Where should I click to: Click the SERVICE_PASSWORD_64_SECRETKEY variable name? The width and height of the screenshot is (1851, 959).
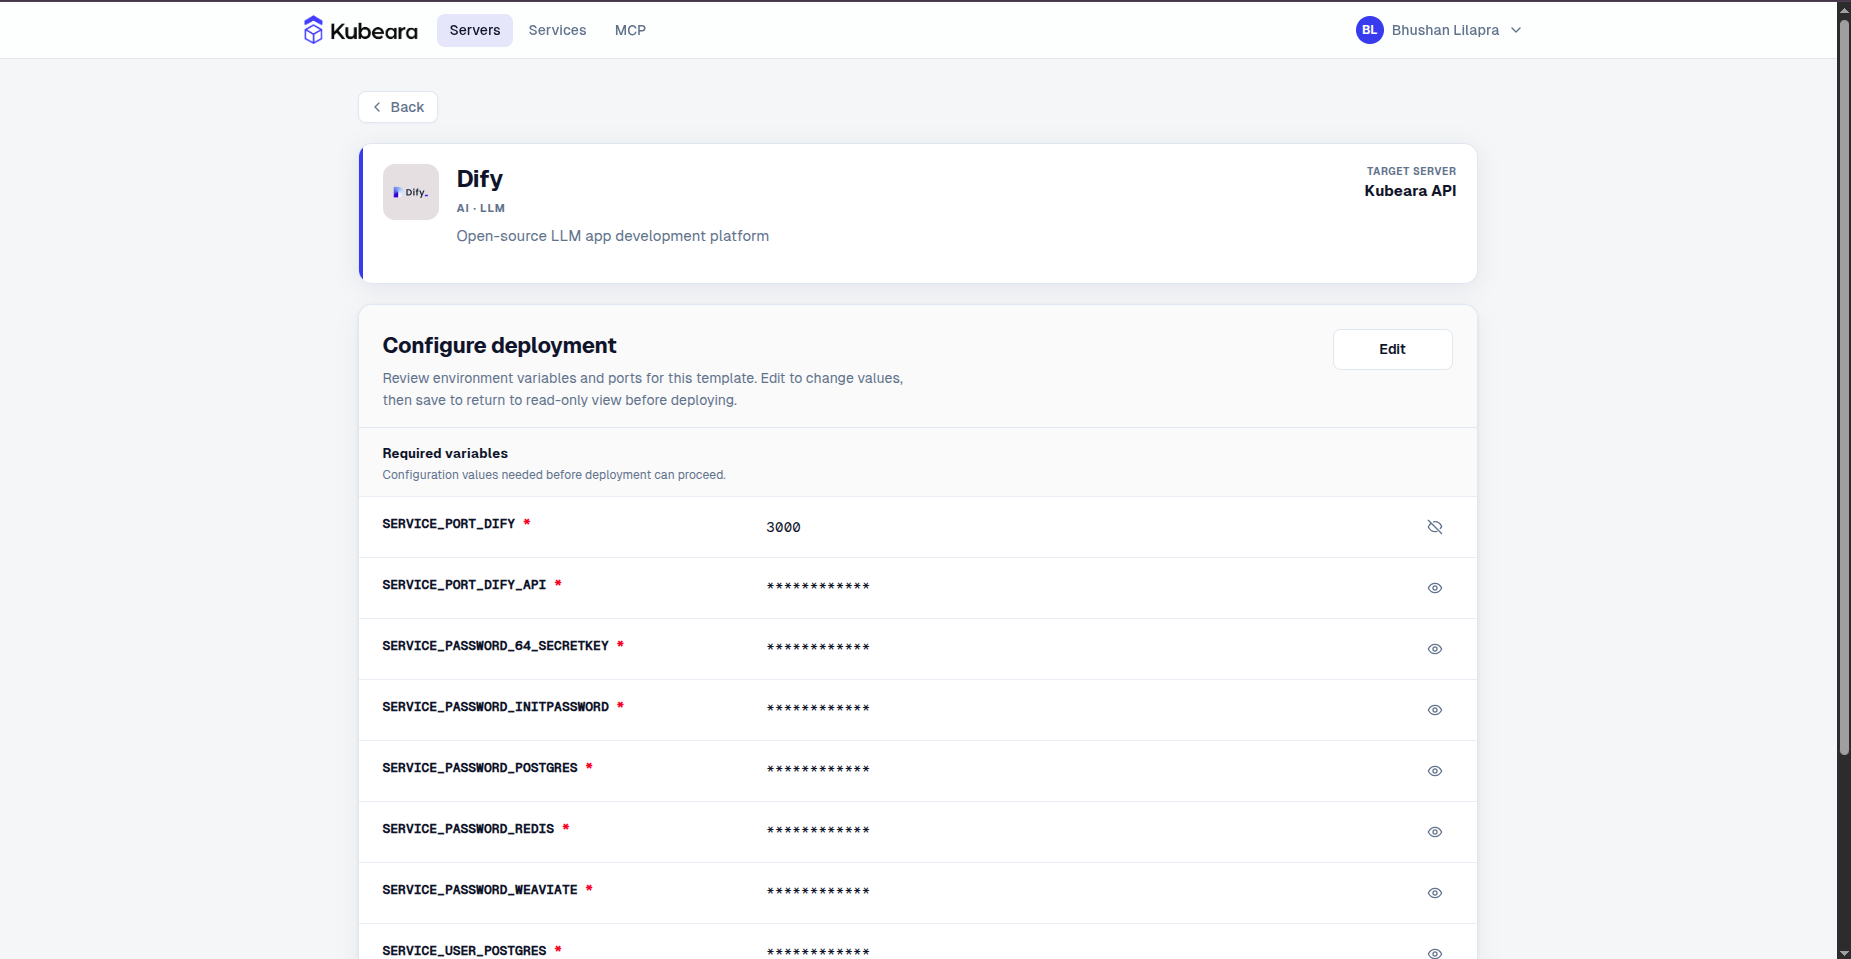coord(496,646)
